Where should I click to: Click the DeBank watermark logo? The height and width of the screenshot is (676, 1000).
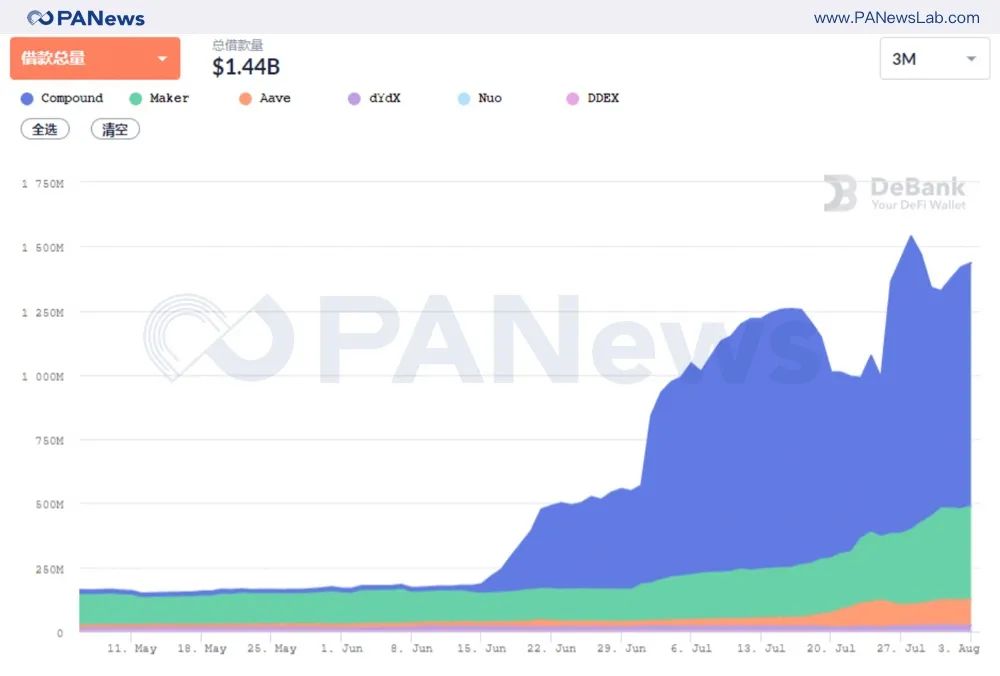click(x=894, y=193)
